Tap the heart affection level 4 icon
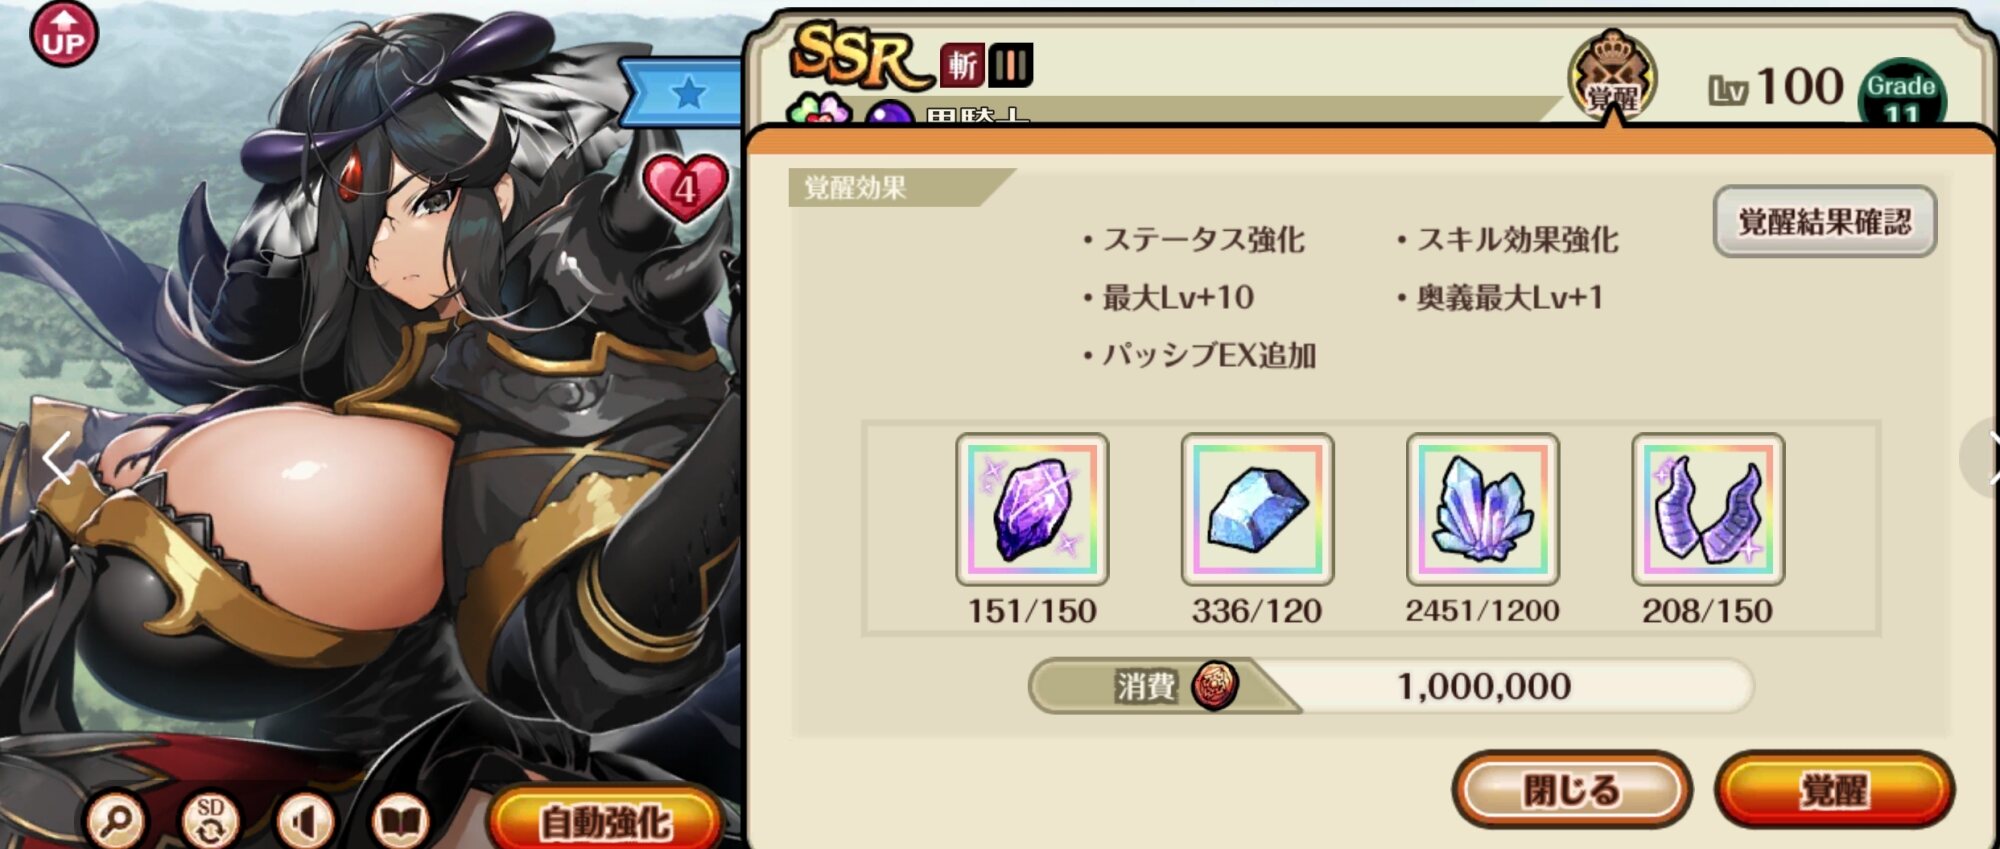Viewport: 2000px width, 849px height. pyautogui.click(x=686, y=187)
